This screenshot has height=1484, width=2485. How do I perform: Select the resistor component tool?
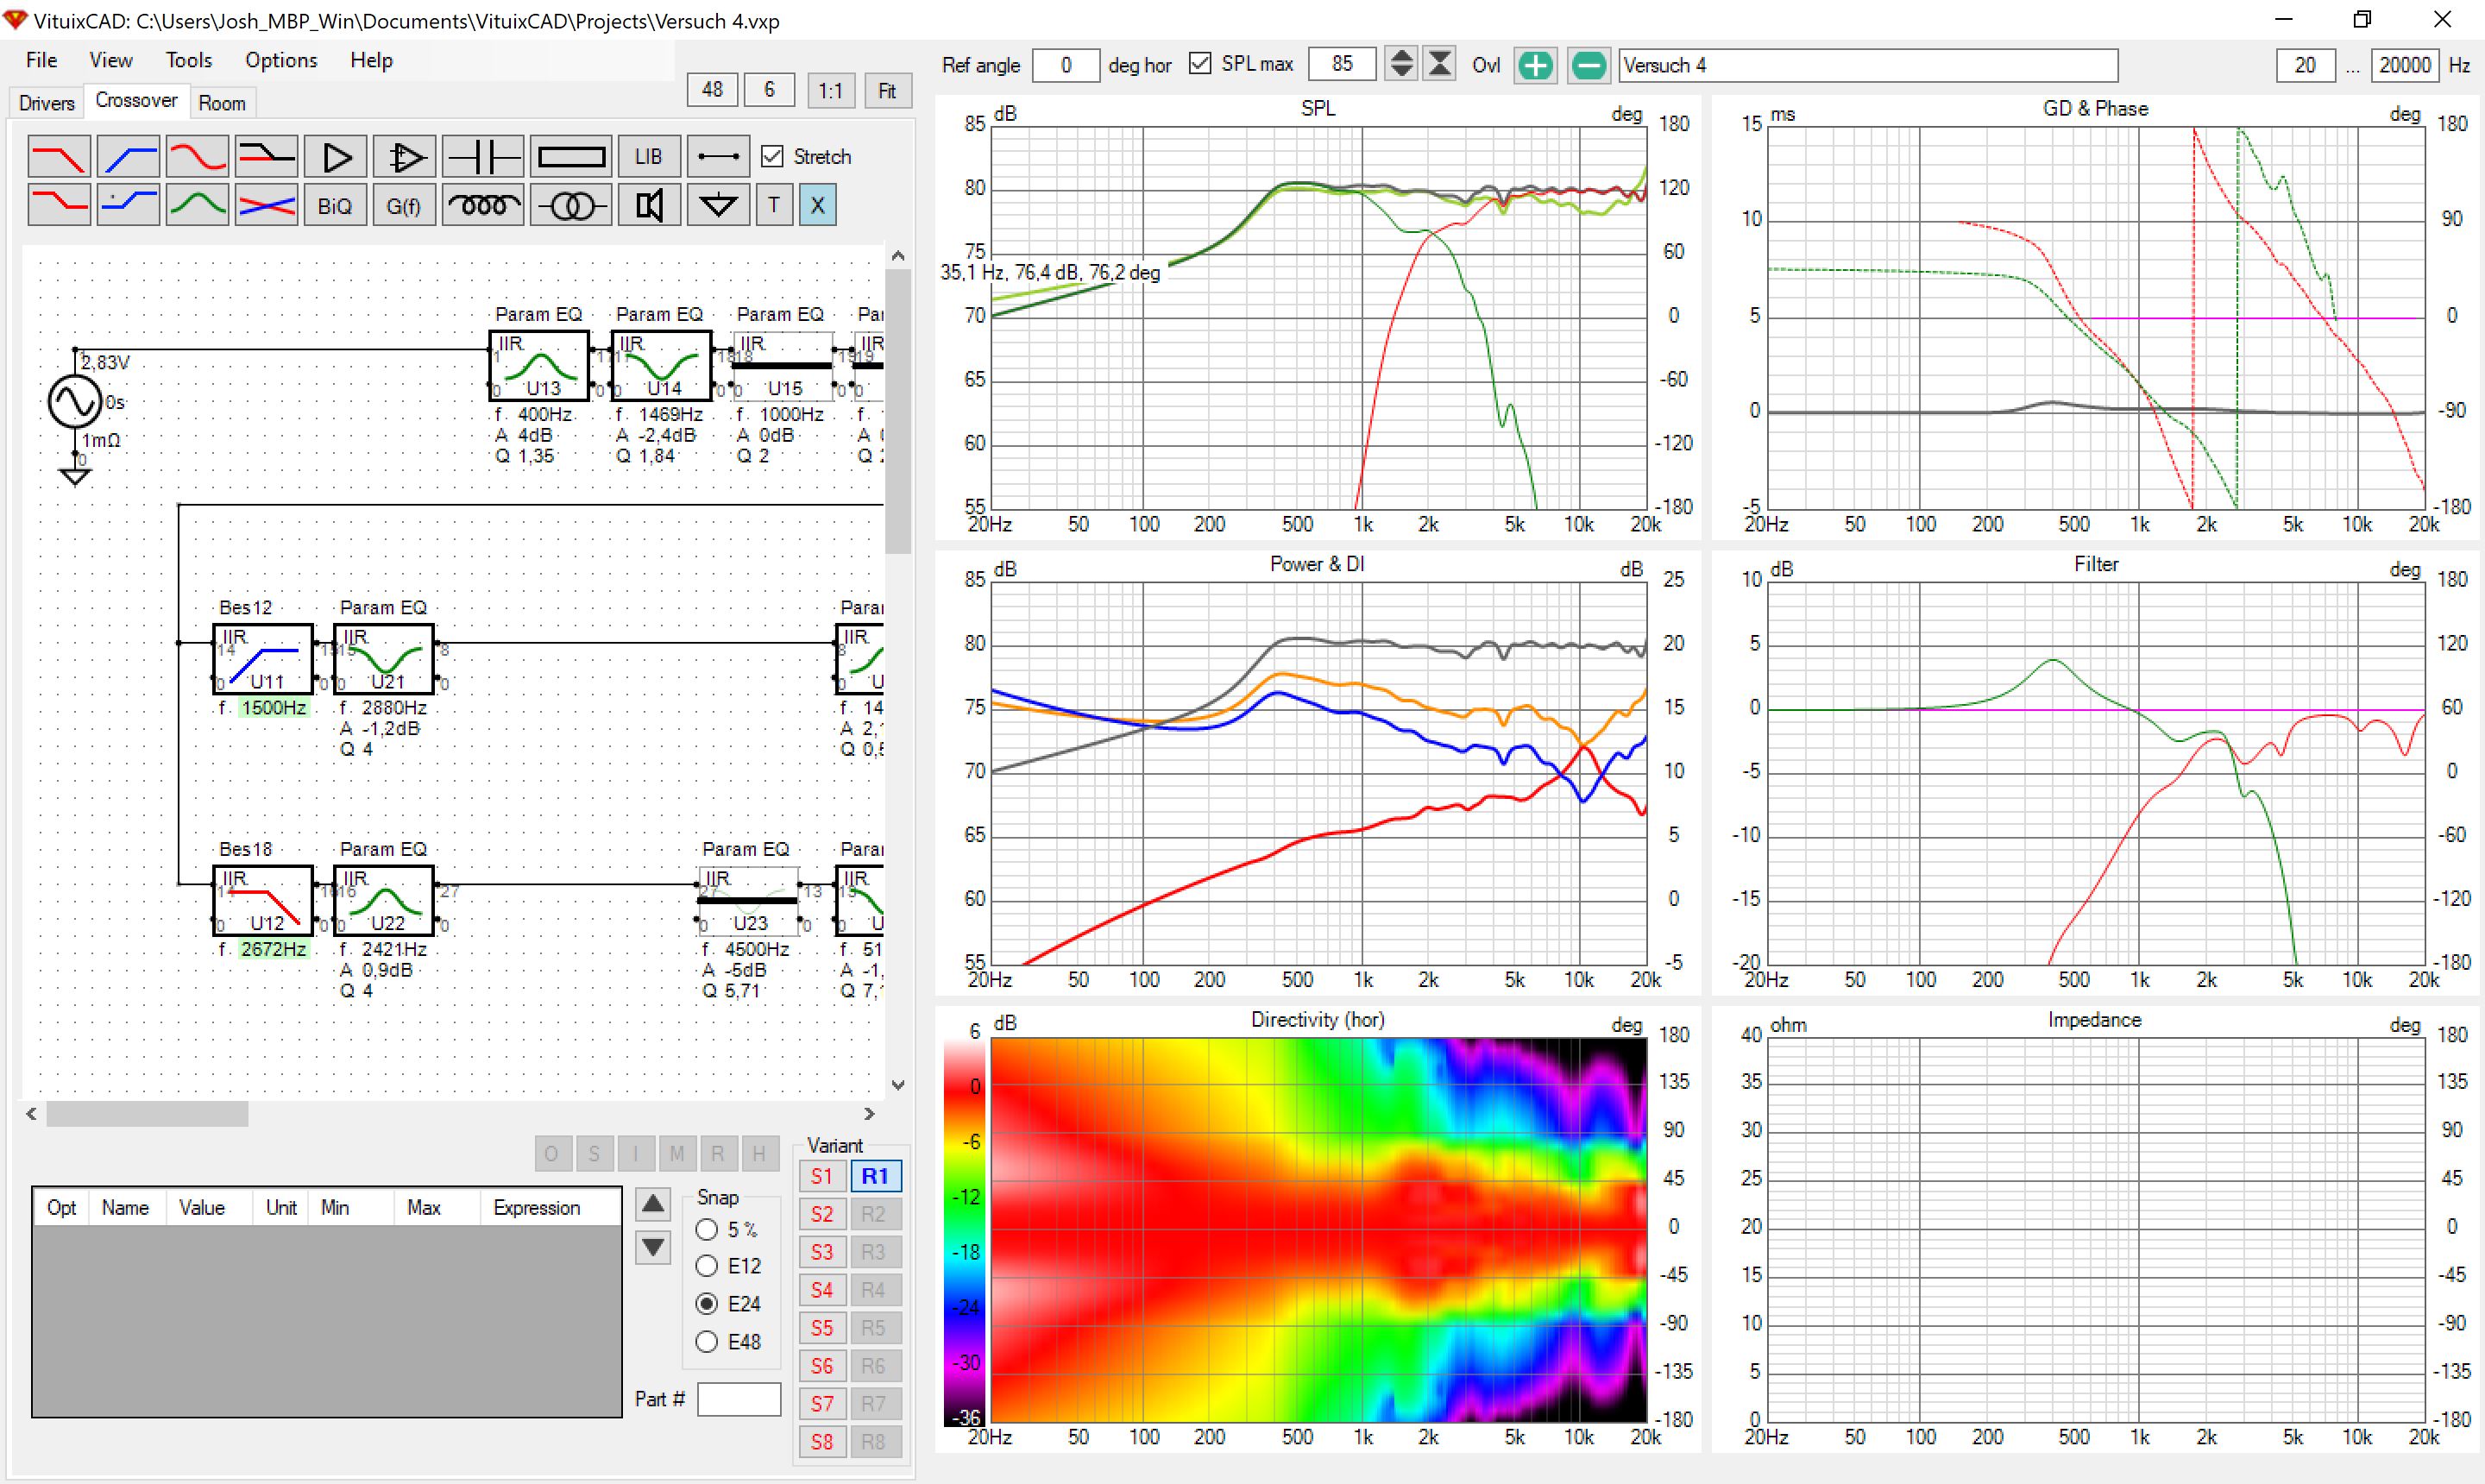(571, 157)
